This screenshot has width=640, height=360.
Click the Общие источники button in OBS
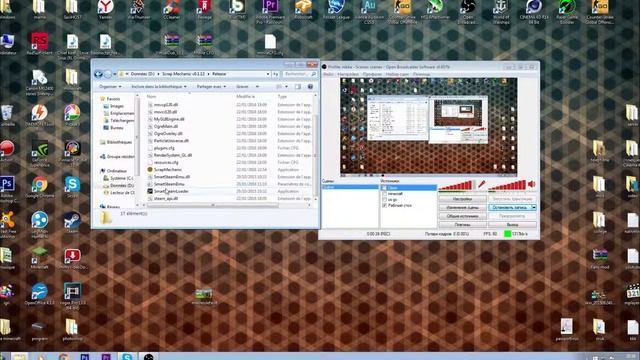pyautogui.click(x=462, y=216)
